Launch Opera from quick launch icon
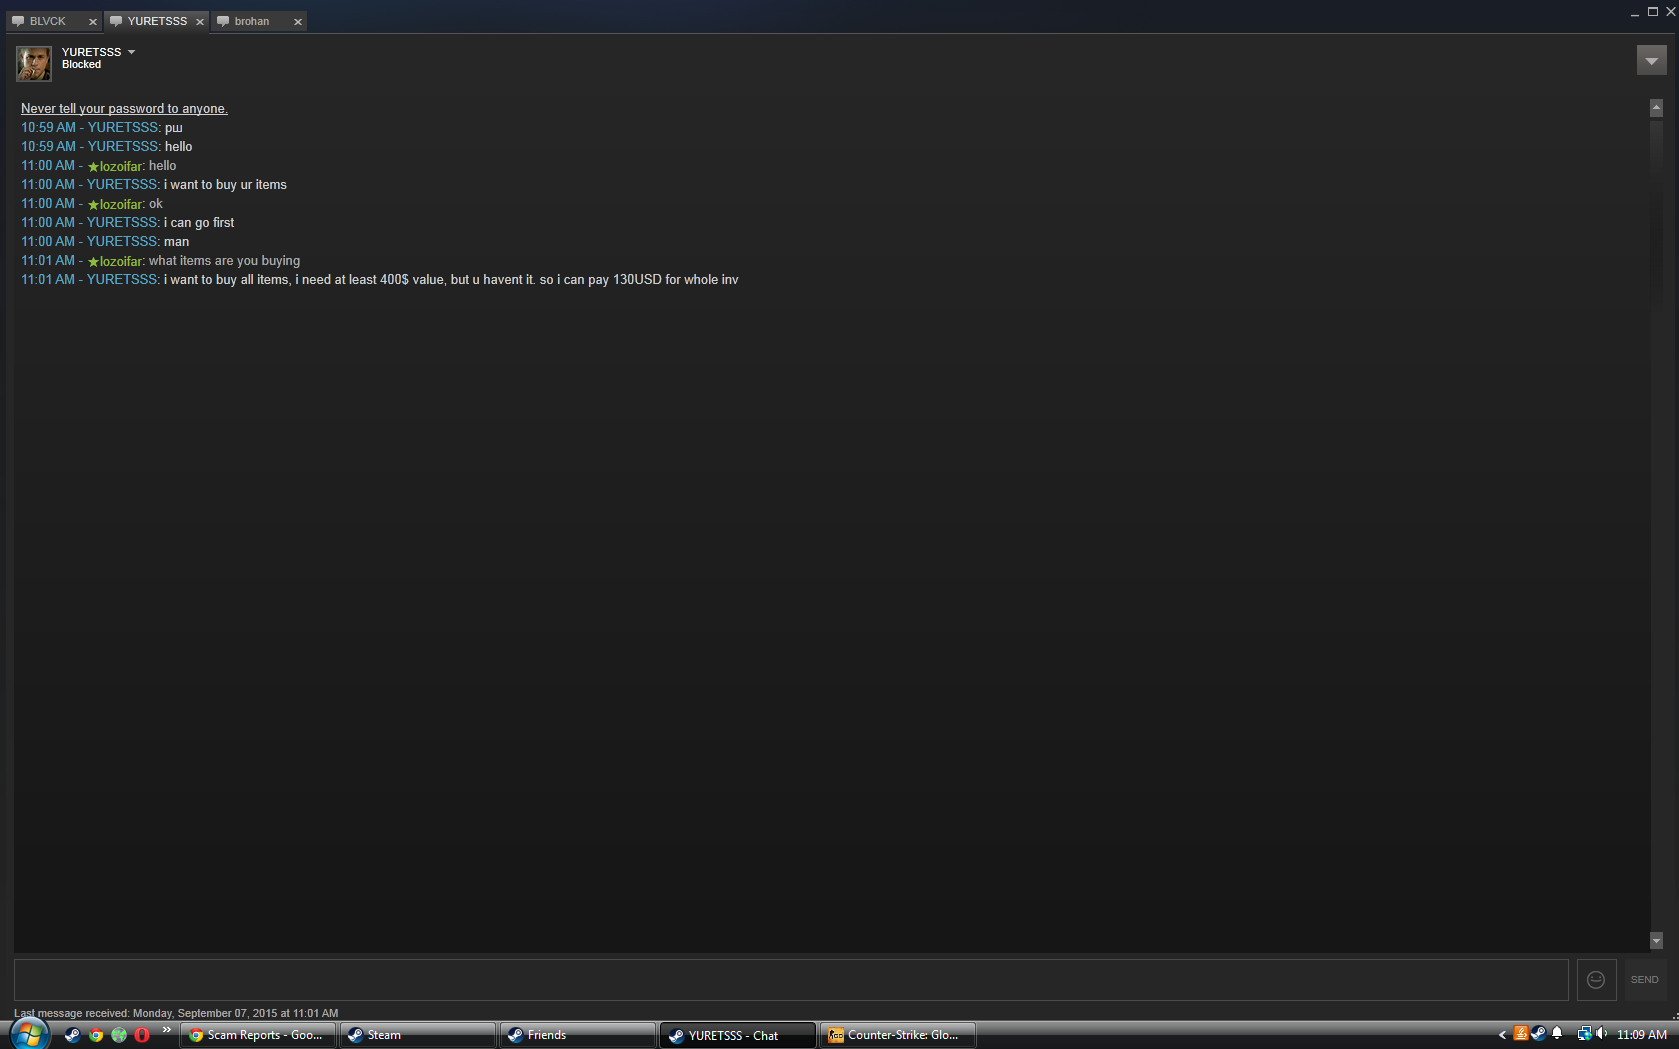 coord(142,1035)
